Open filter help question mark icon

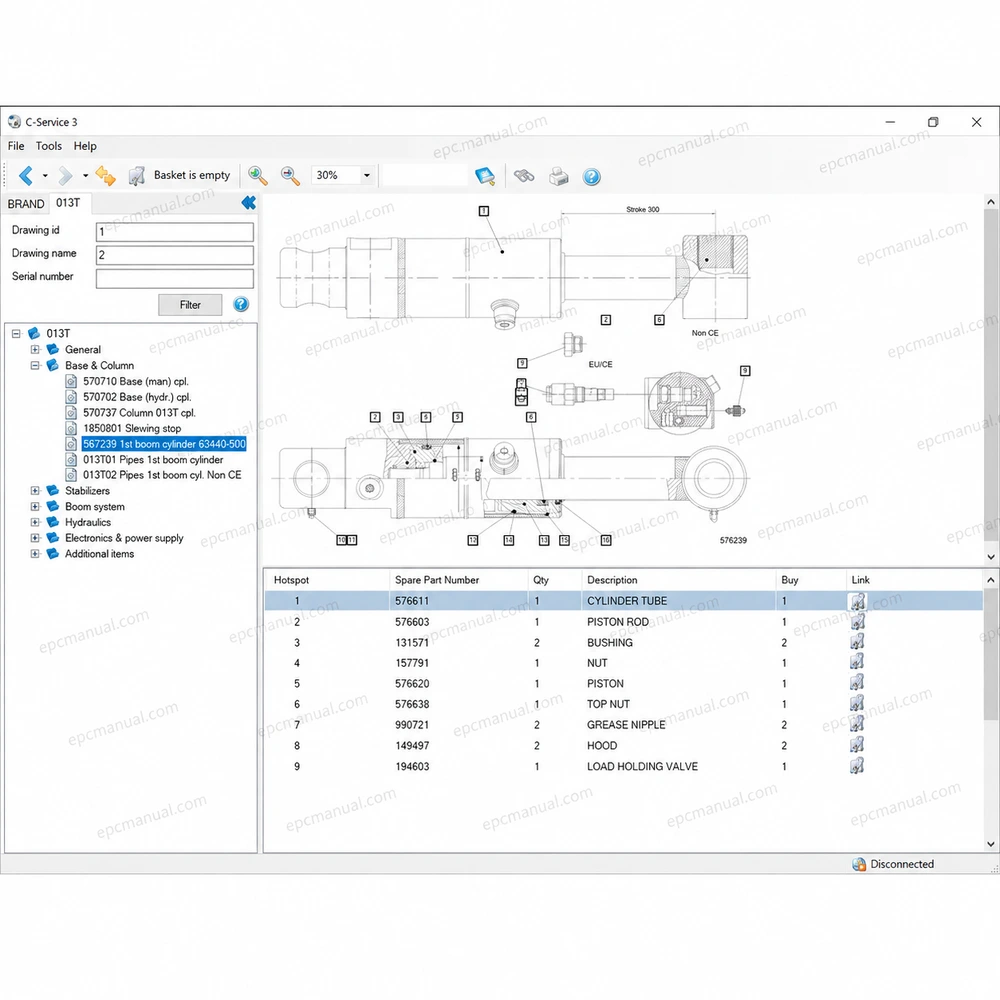tap(241, 304)
